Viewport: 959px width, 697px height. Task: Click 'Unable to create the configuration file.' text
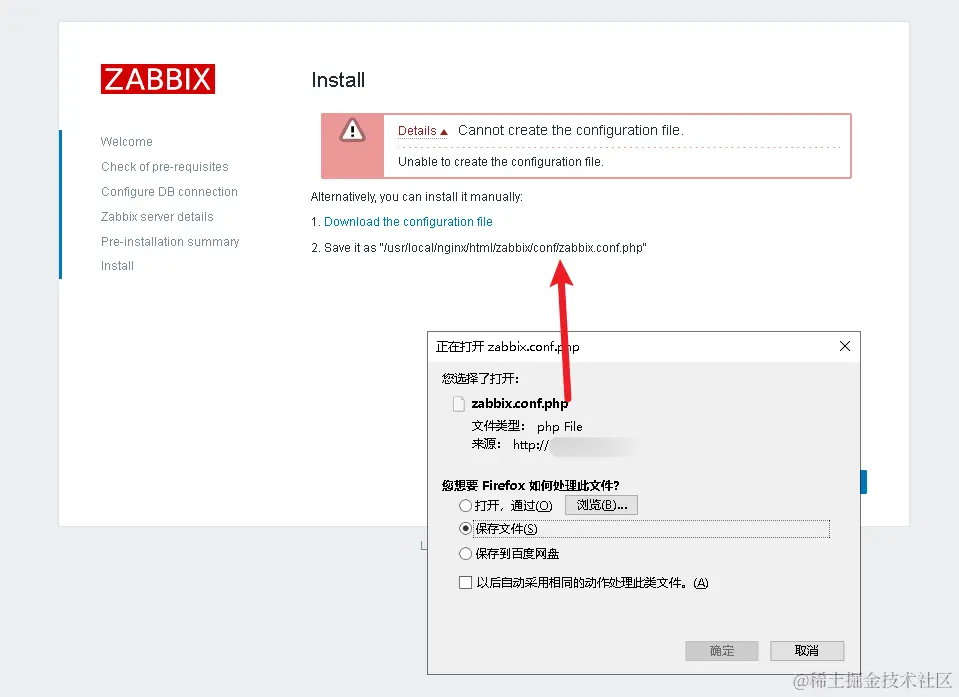pos(500,162)
